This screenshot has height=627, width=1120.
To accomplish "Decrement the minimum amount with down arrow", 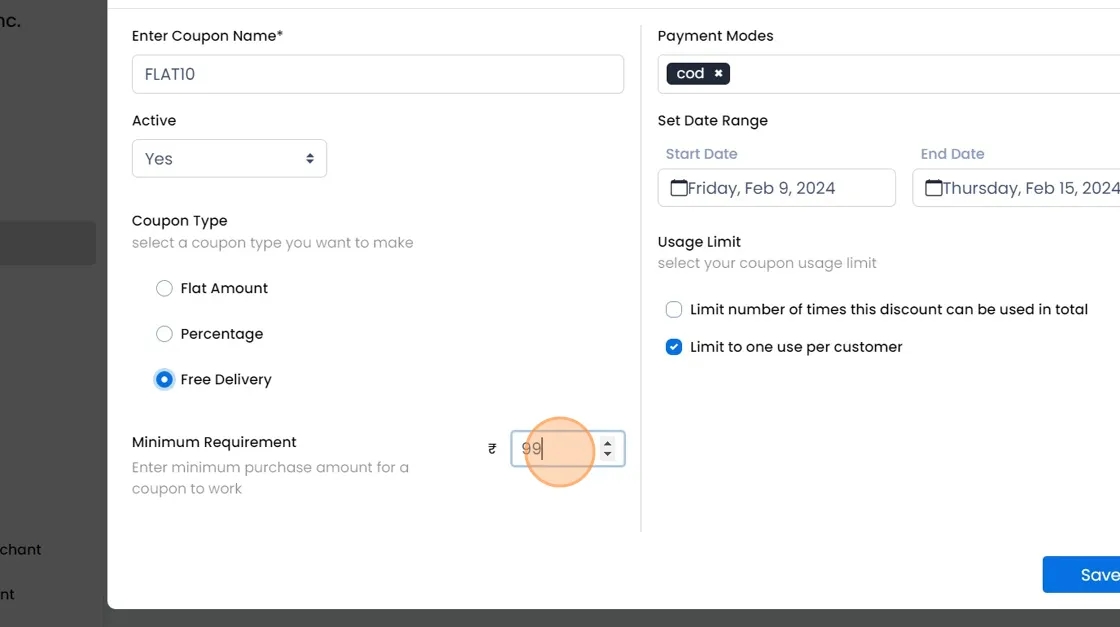I will point(607,455).
